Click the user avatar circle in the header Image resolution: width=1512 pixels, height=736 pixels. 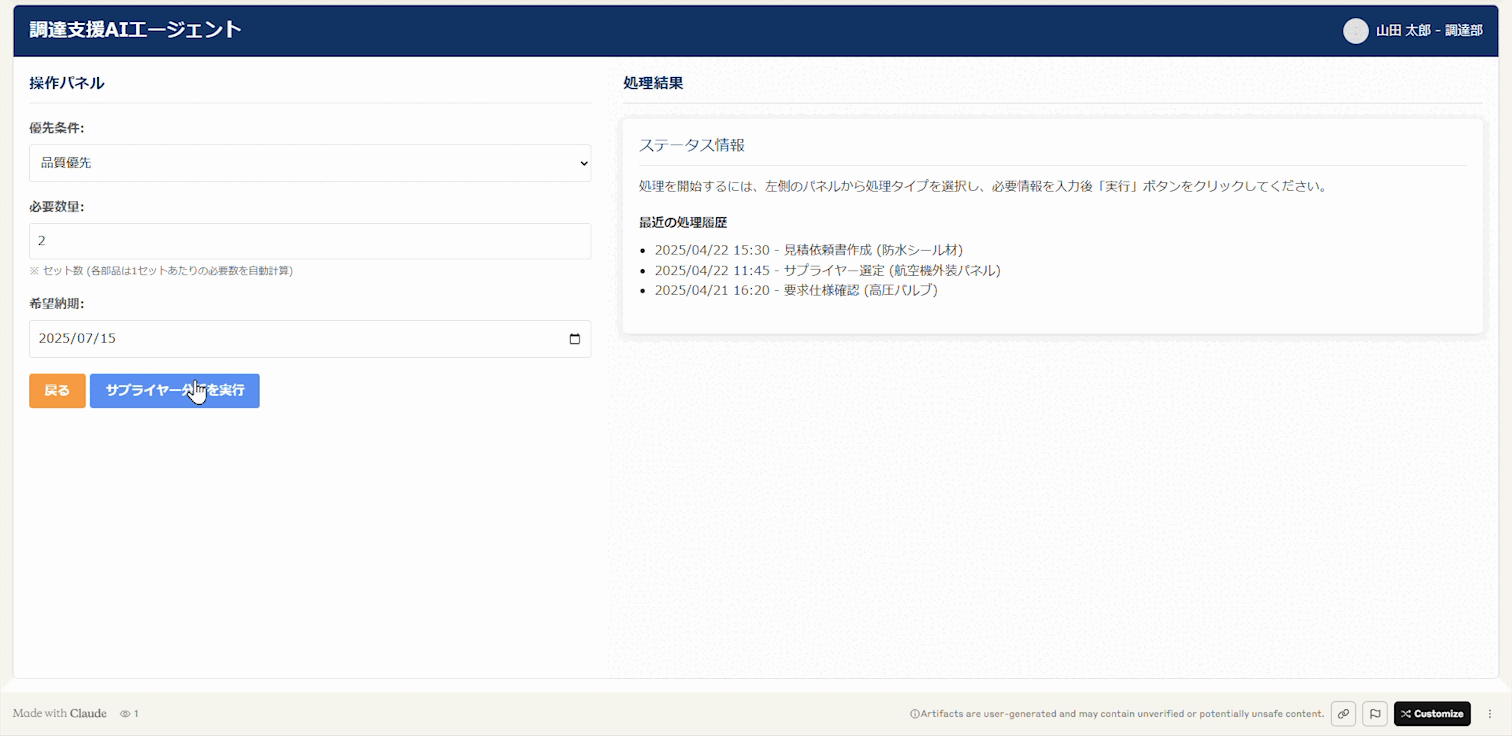[x=1355, y=31]
